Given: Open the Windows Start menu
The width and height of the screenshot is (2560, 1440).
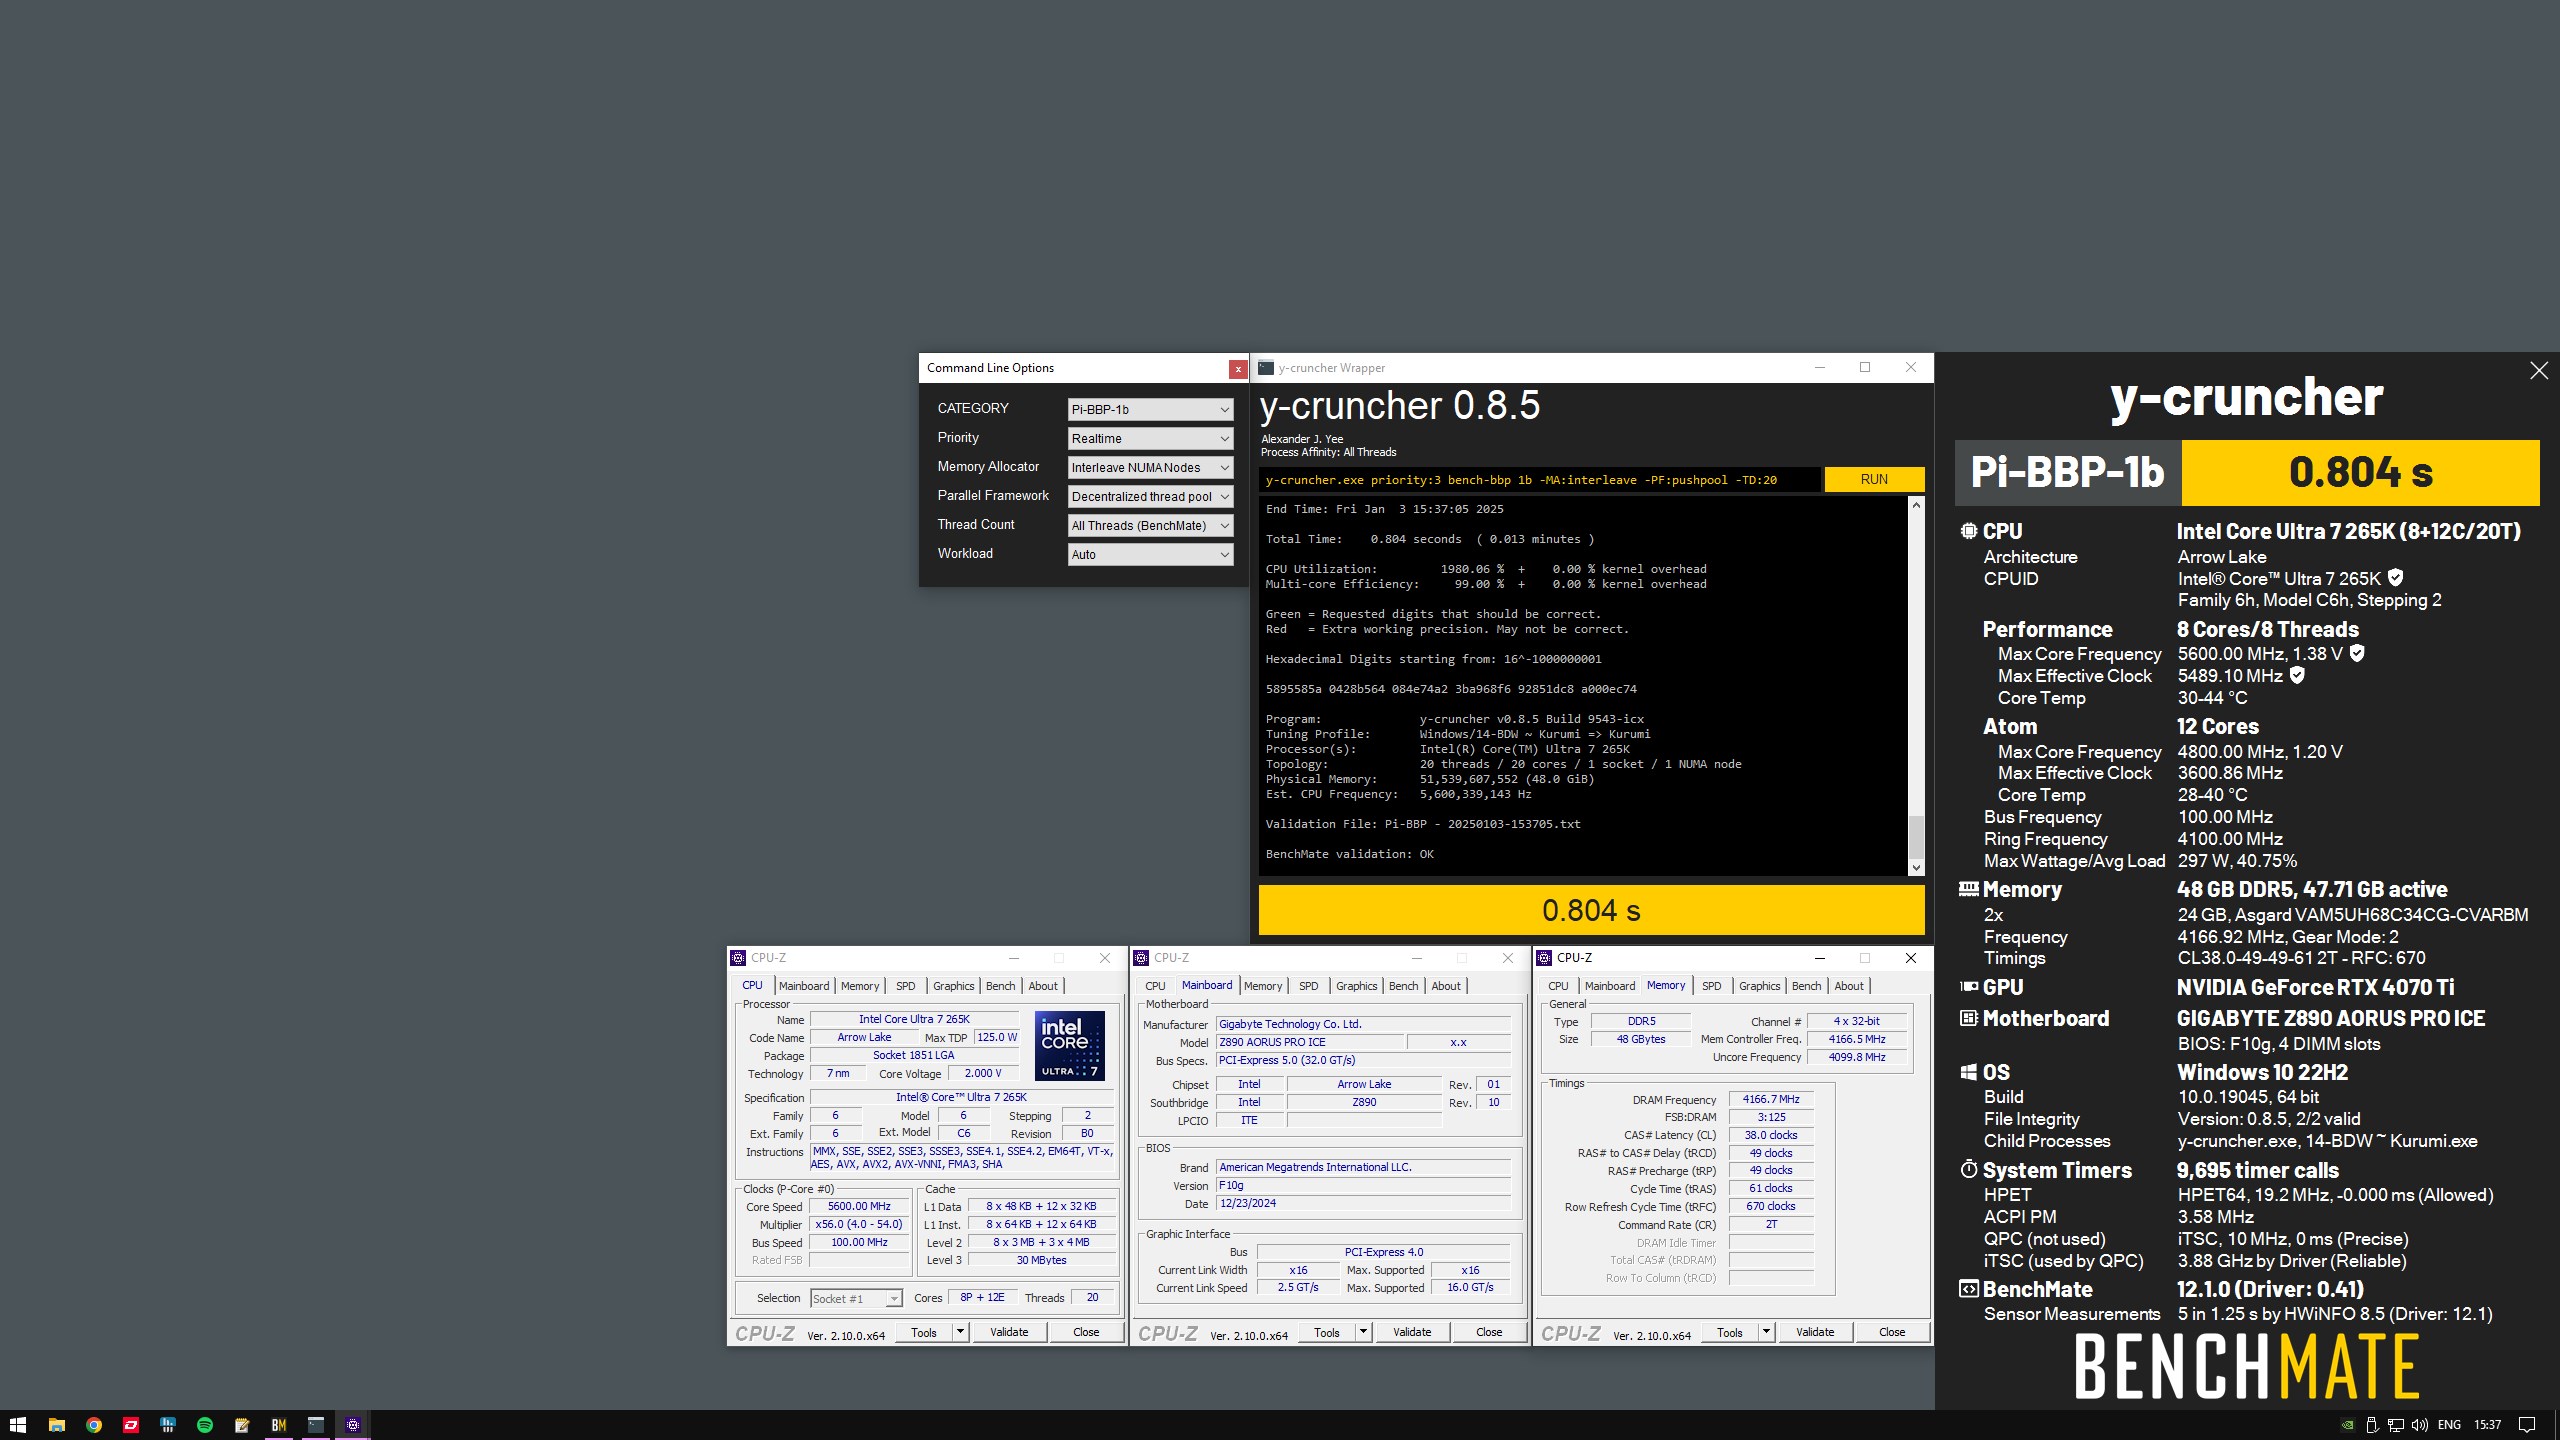Looking at the screenshot, I should tap(17, 1425).
